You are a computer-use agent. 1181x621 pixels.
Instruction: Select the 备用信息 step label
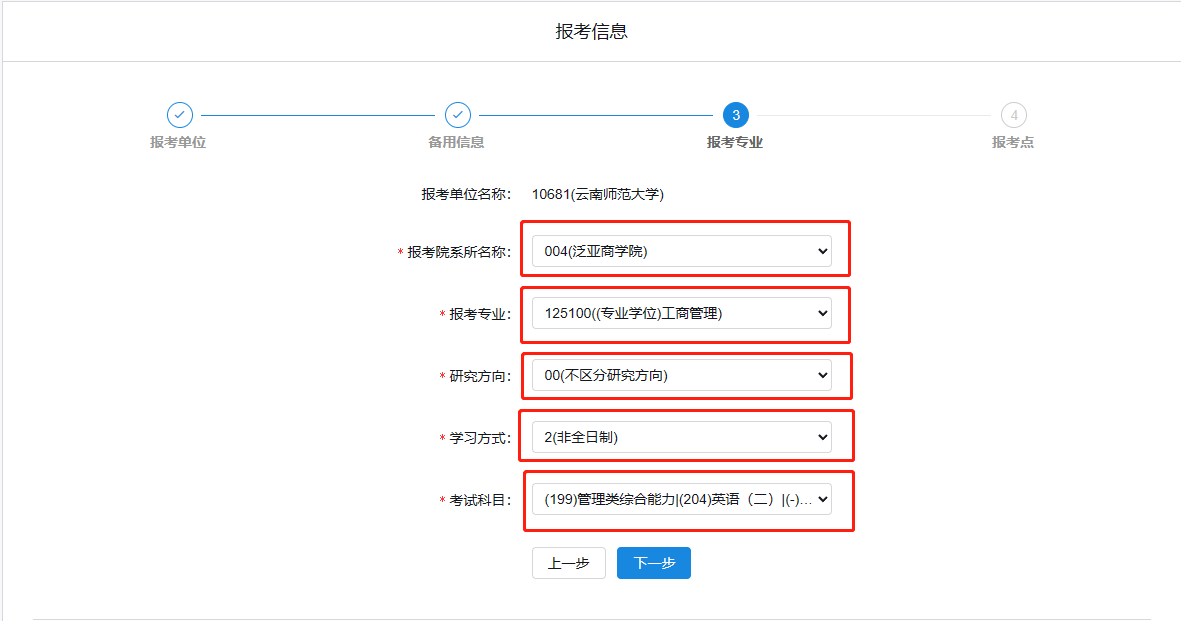point(456,142)
